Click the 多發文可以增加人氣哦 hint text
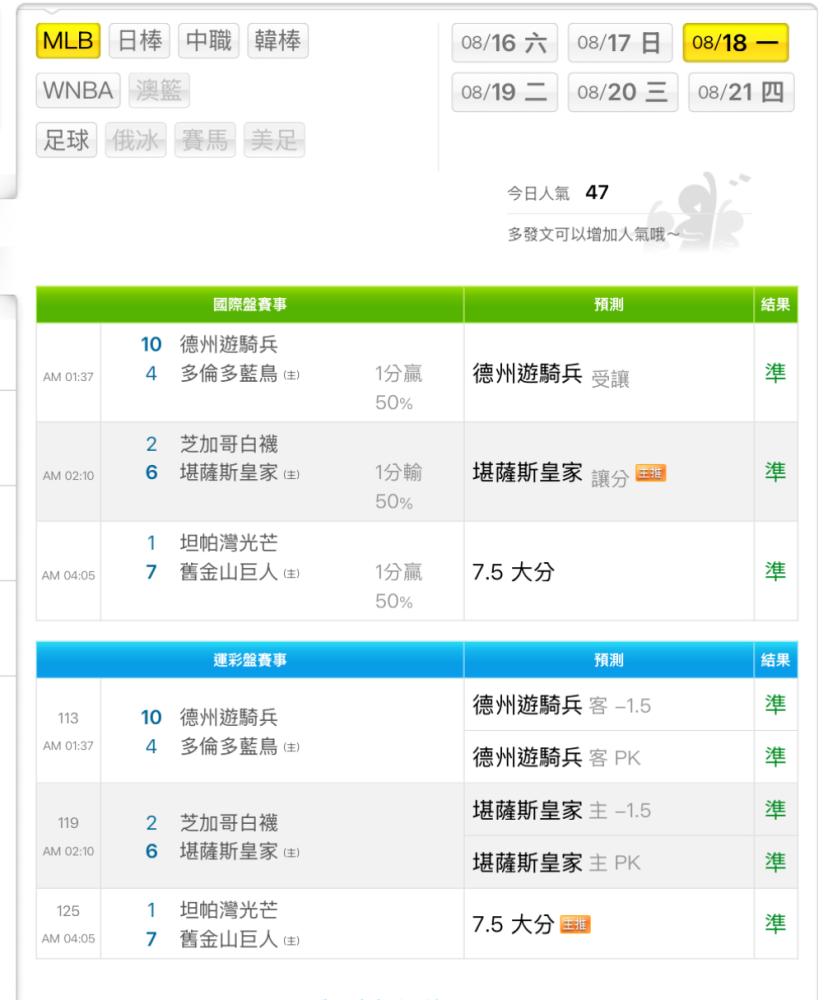This screenshot has height=1000, width=828. pyautogui.click(x=593, y=235)
